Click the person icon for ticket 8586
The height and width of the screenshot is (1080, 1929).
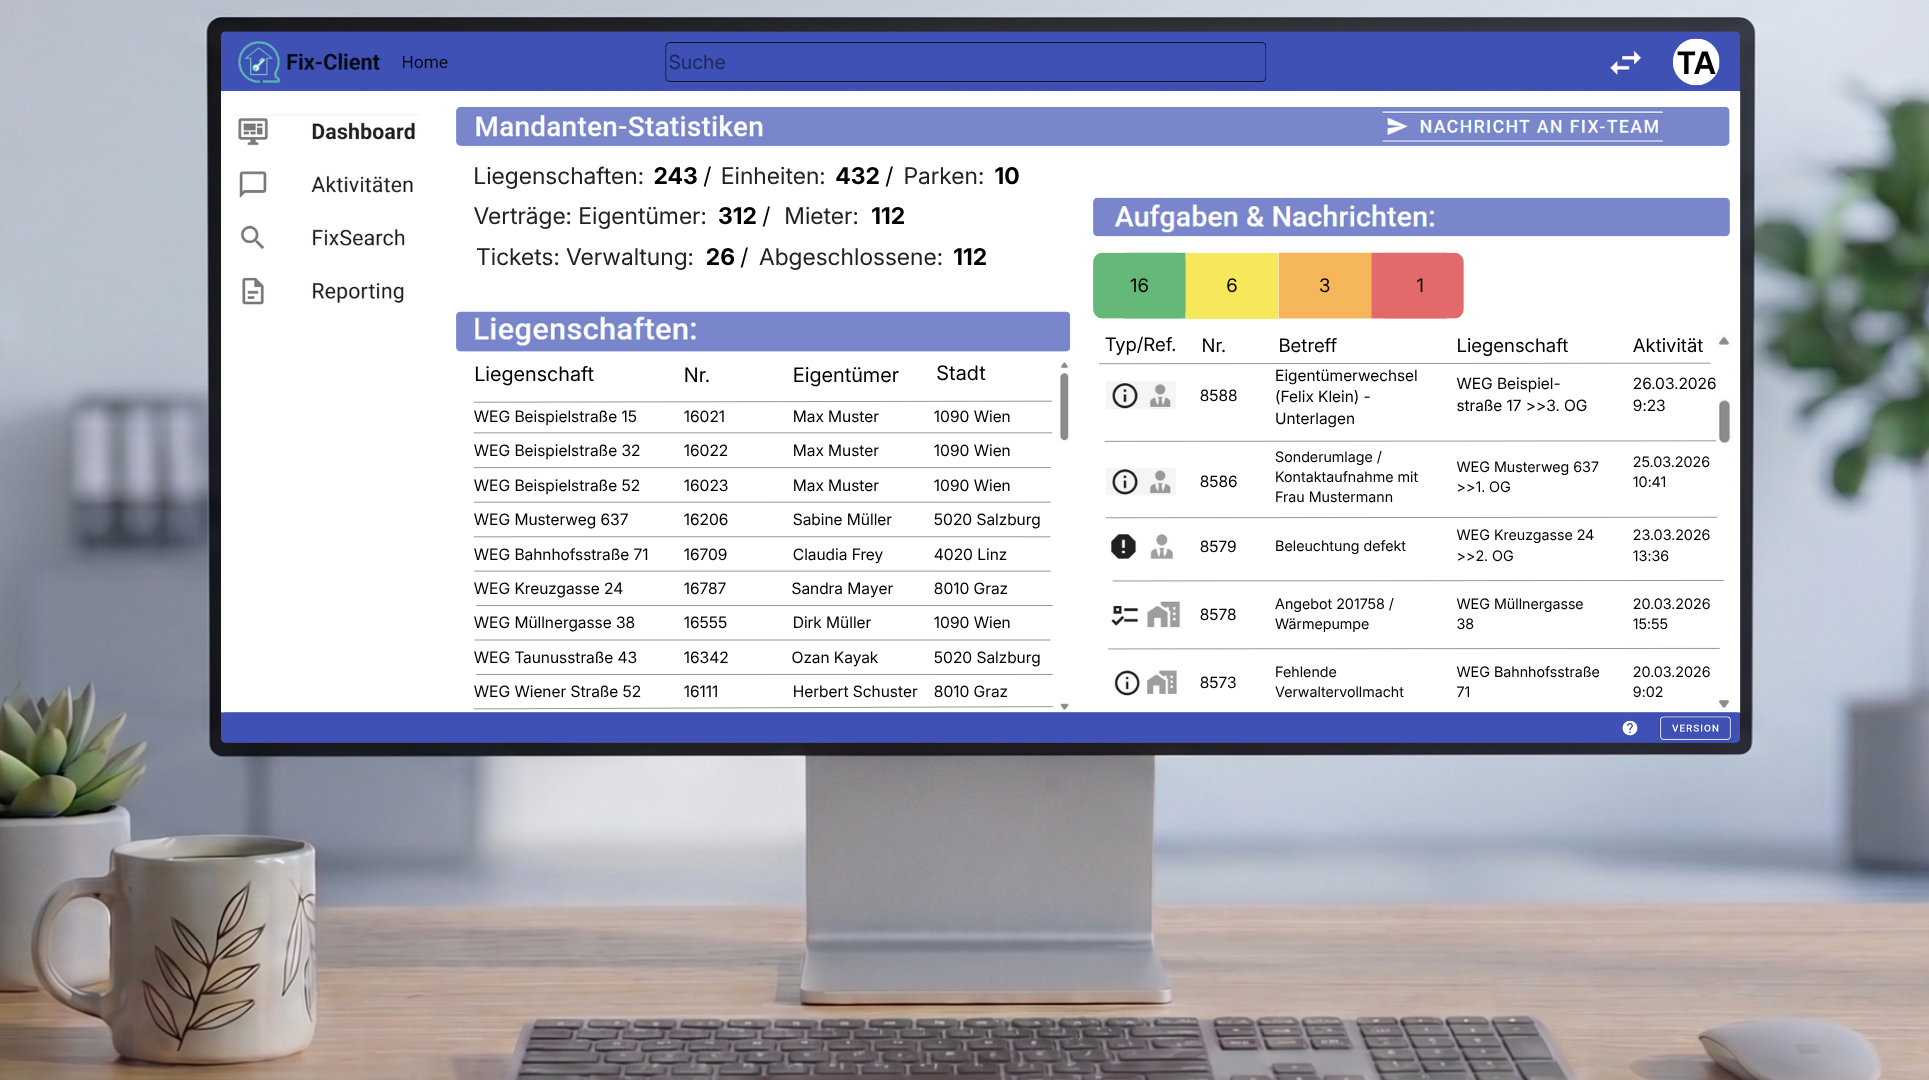tap(1160, 482)
